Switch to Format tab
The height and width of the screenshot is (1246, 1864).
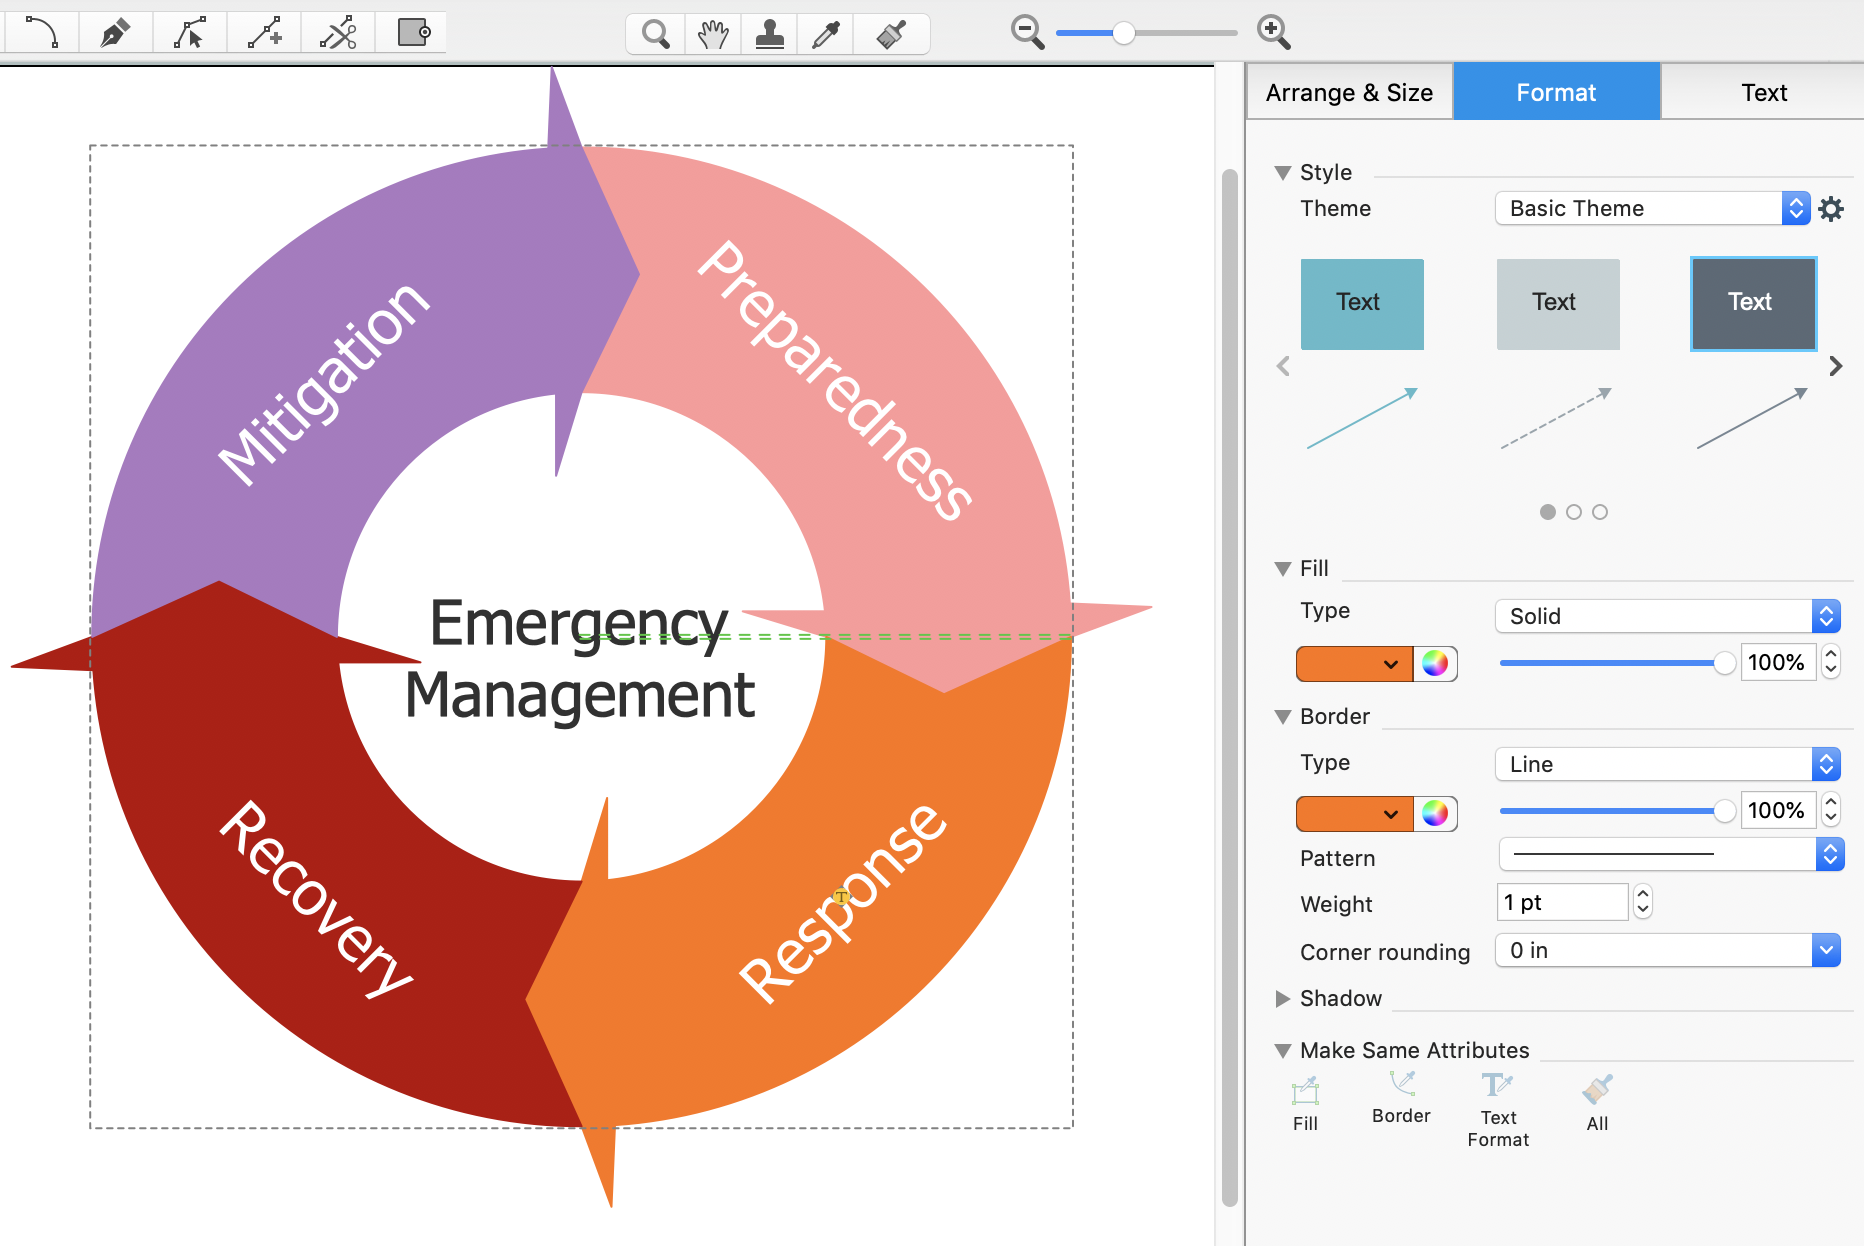click(1556, 93)
